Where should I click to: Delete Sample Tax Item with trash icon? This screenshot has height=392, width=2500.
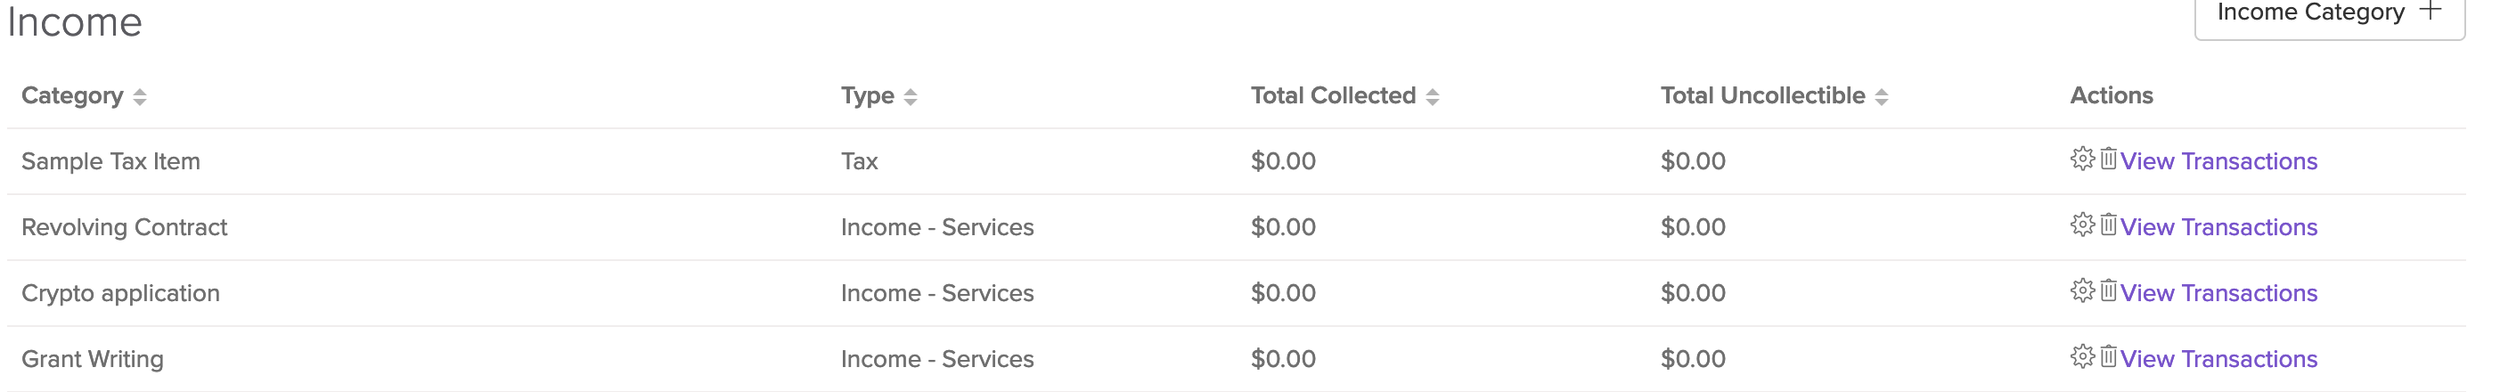pos(2108,159)
